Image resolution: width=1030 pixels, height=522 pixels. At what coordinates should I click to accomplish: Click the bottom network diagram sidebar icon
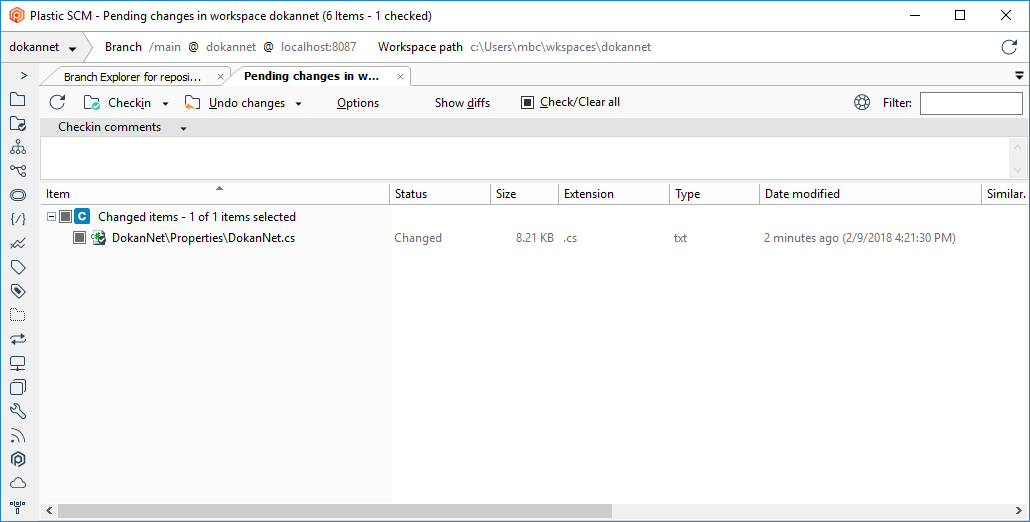[18, 507]
